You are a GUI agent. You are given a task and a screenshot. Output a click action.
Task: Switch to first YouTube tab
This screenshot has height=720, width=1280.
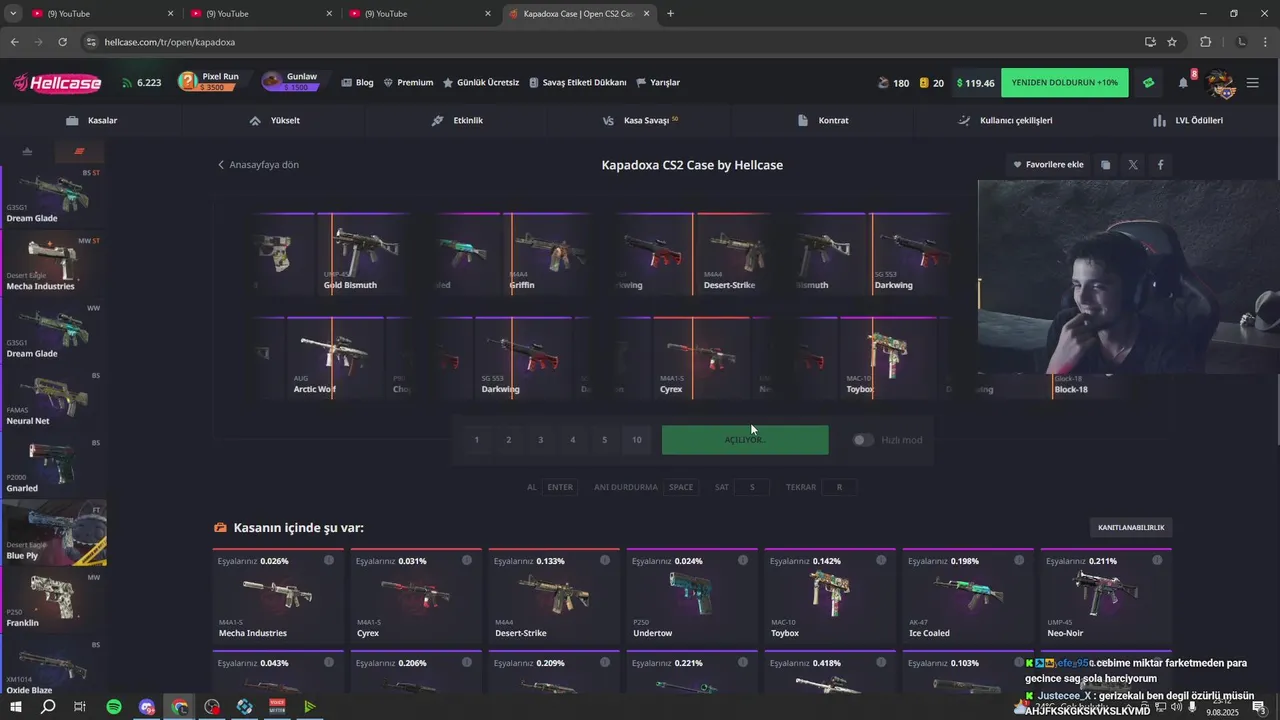[103, 14]
